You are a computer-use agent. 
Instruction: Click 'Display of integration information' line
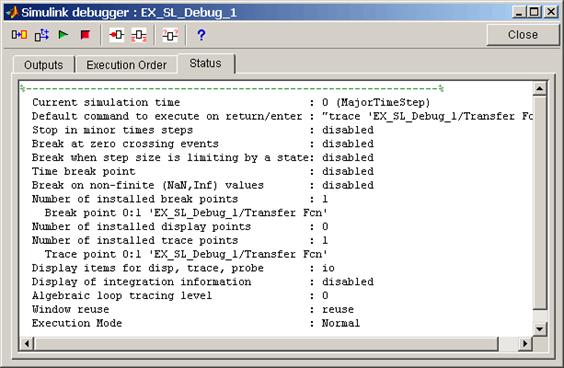click(x=203, y=282)
